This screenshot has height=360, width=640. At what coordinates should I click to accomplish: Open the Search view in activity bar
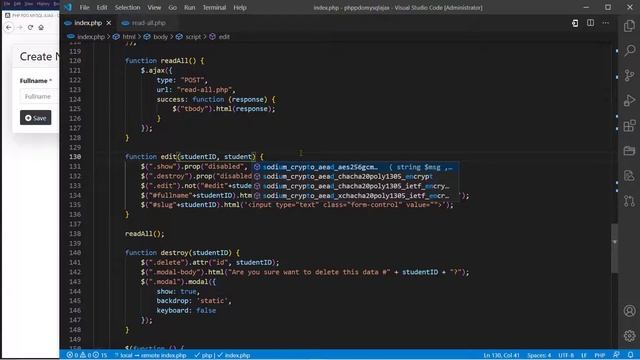(x=629, y=51)
